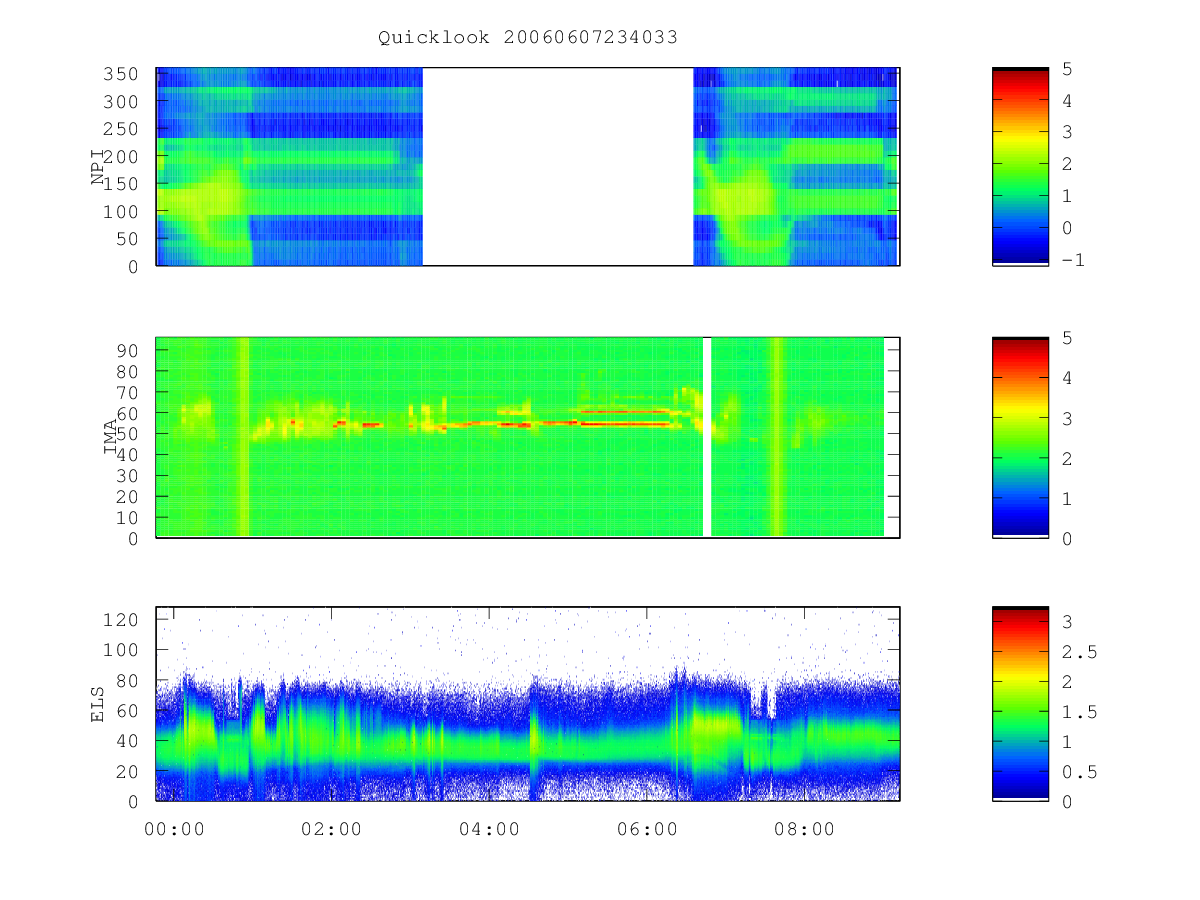Image resolution: width=1200 pixels, height=900 pixels.
Task: Click the ELS spectrogram panel
Action: 528,704
